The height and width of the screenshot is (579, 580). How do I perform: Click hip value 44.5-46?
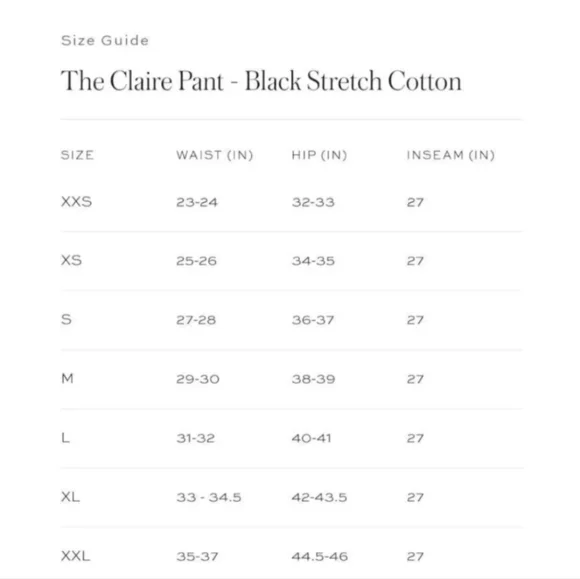pos(320,556)
